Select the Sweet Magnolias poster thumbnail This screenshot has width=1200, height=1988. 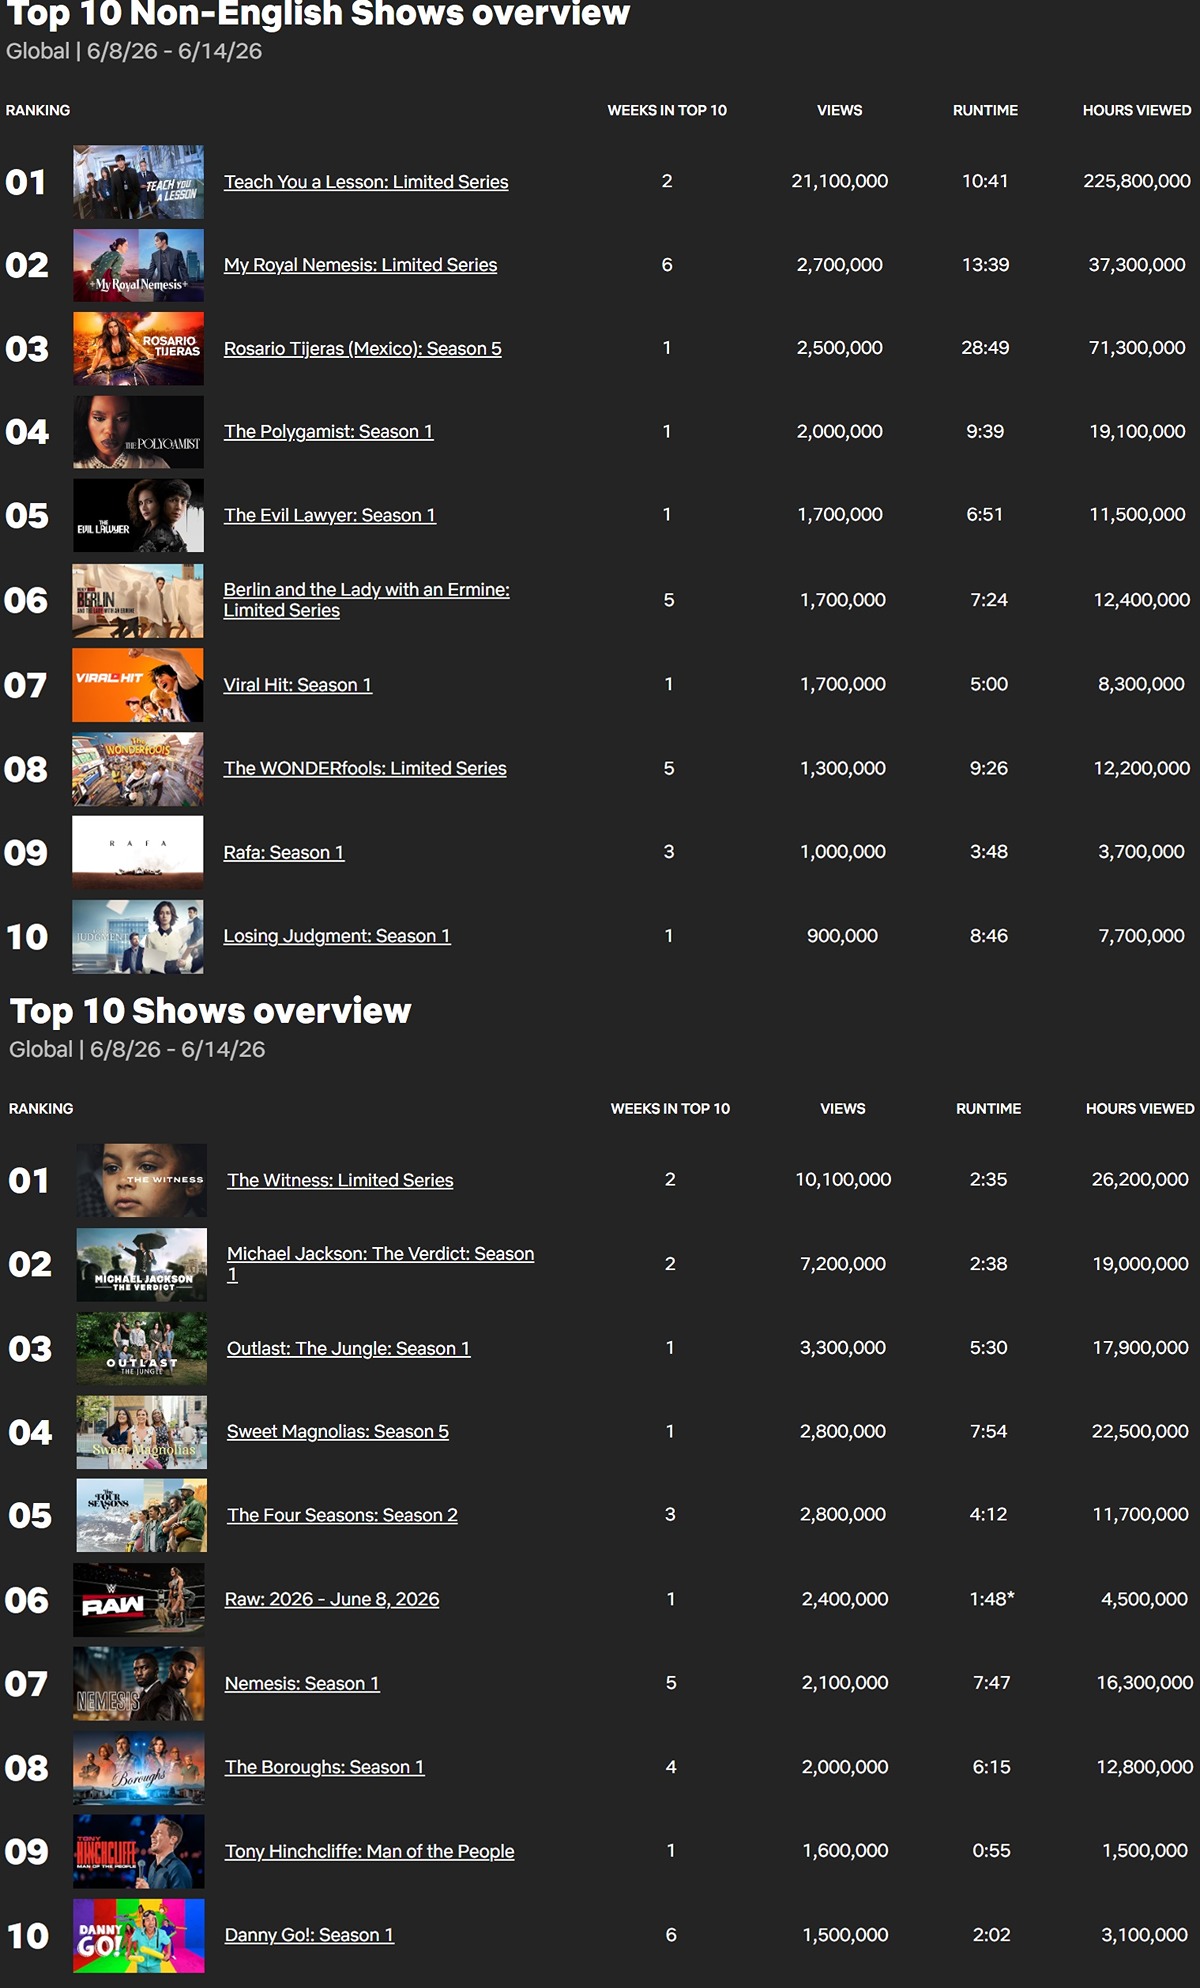click(x=142, y=1432)
